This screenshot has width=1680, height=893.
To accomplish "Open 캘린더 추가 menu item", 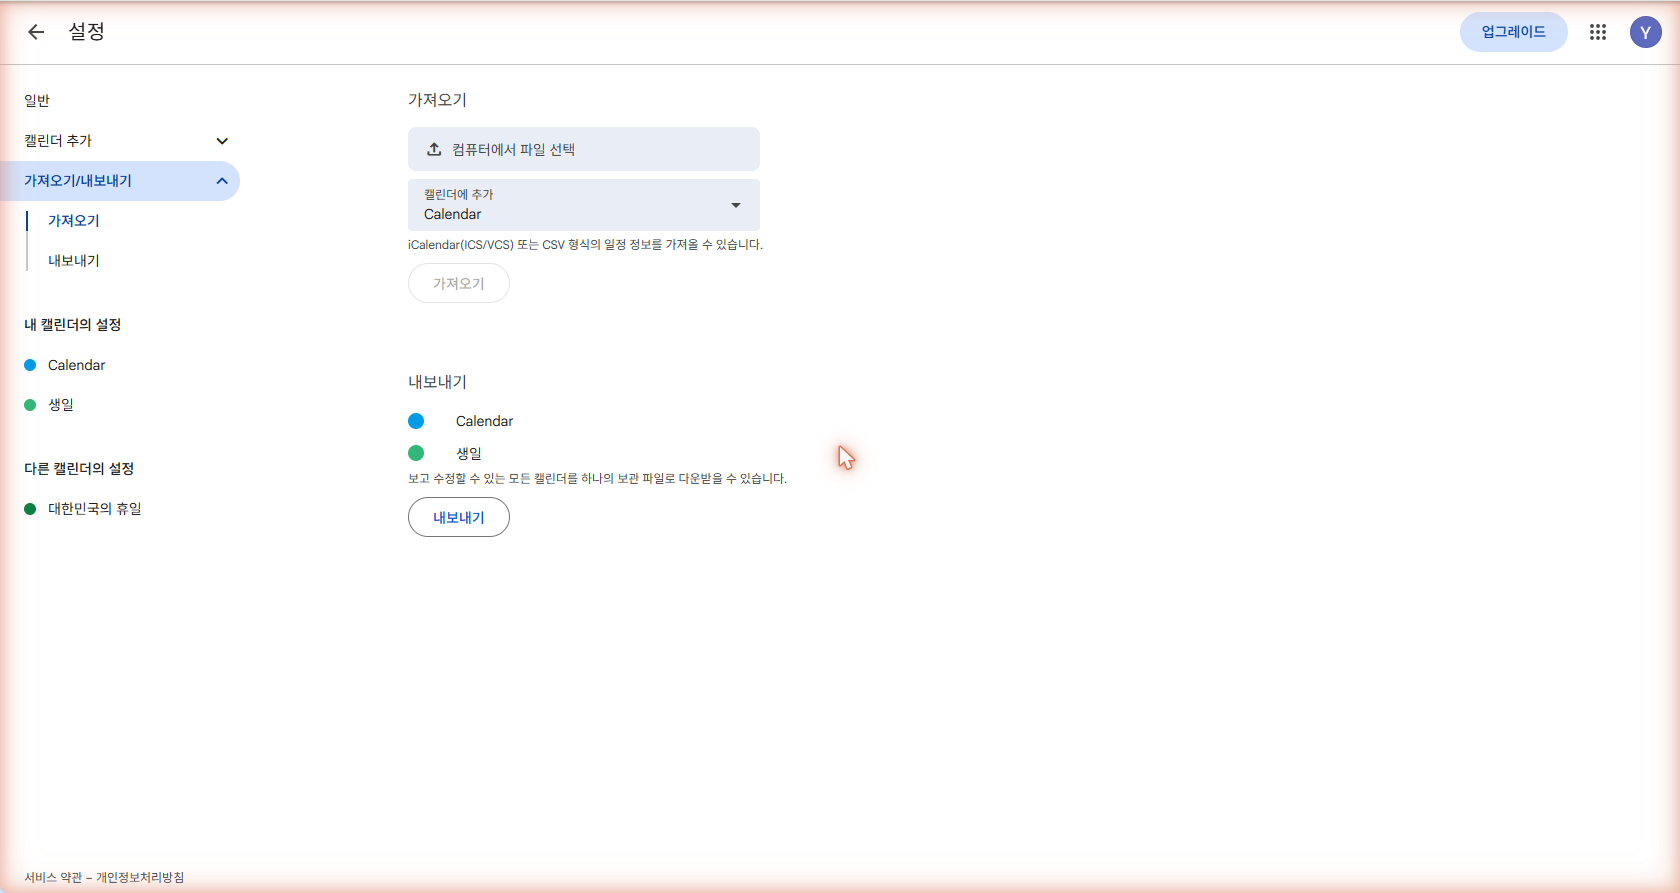I will (58, 141).
